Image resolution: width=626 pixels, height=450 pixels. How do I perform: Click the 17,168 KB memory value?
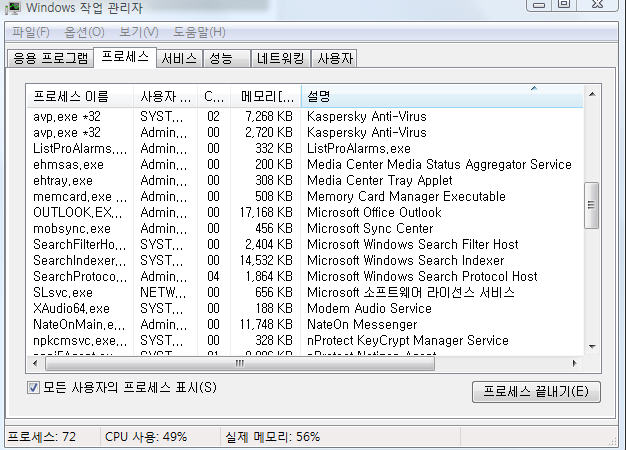click(x=266, y=212)
